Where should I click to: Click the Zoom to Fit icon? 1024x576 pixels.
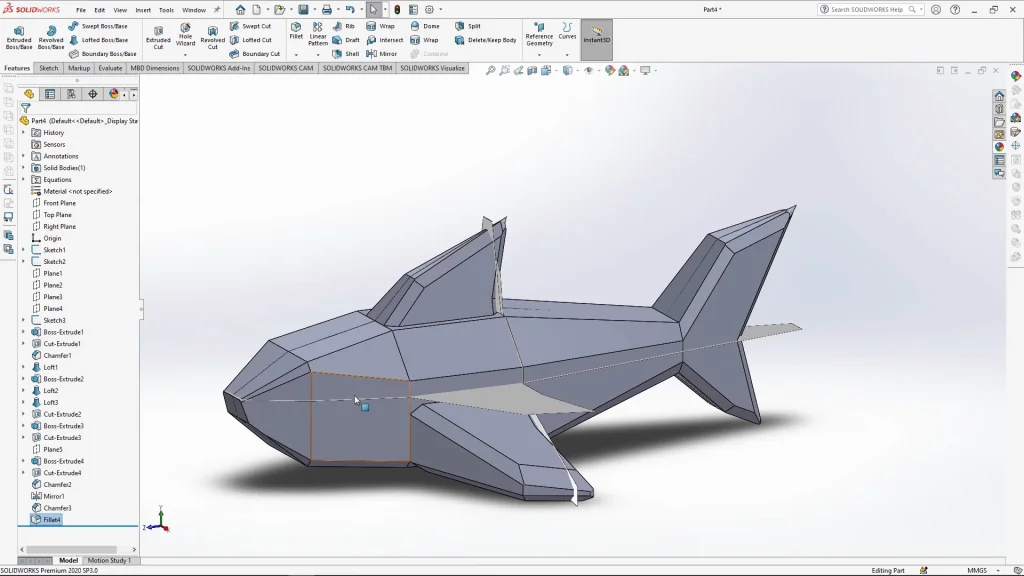tap(490, 70)
